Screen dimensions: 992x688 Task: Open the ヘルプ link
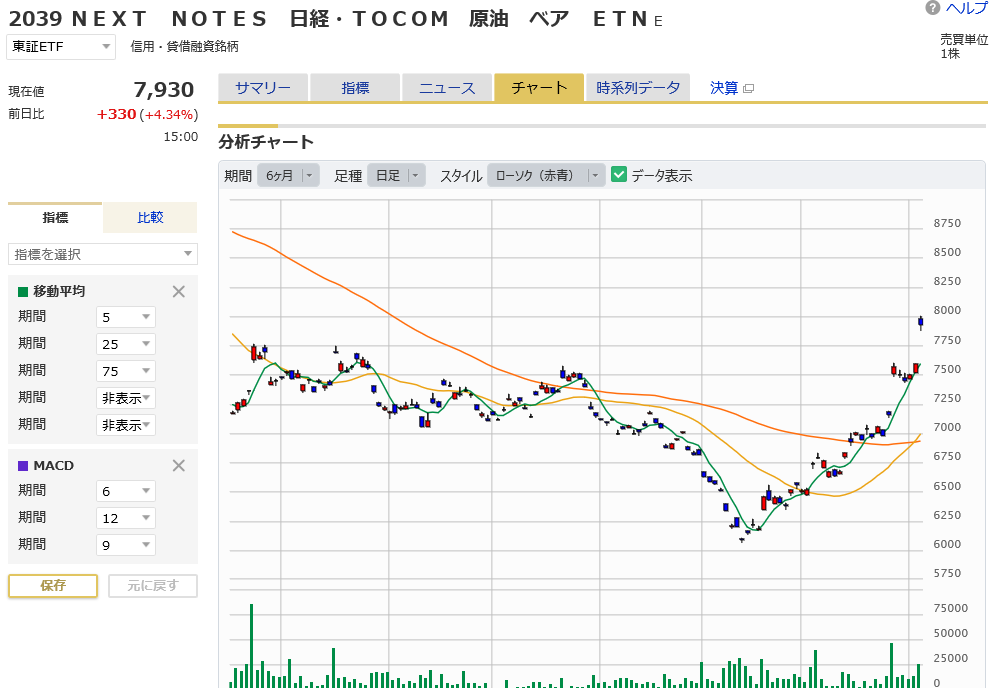click(966, 8)
